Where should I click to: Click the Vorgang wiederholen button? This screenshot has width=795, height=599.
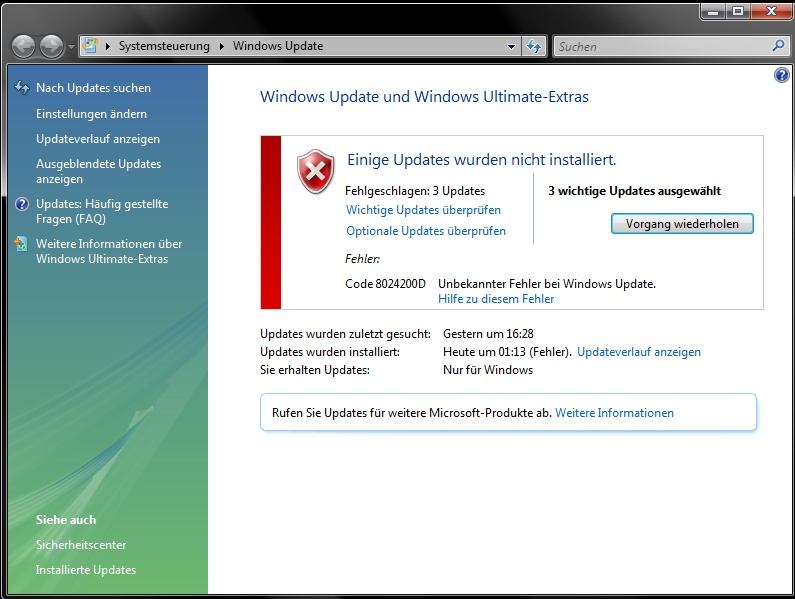(x=682, y=224)
